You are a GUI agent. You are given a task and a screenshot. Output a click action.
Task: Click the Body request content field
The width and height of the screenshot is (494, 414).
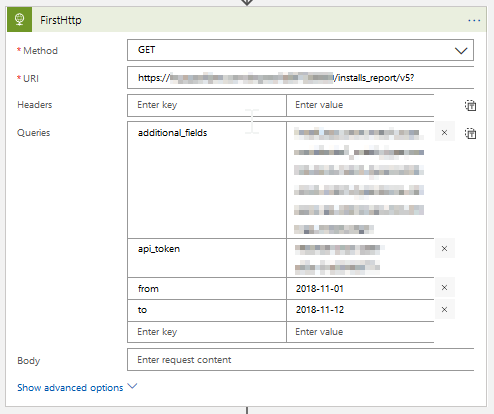coord(300,360)
